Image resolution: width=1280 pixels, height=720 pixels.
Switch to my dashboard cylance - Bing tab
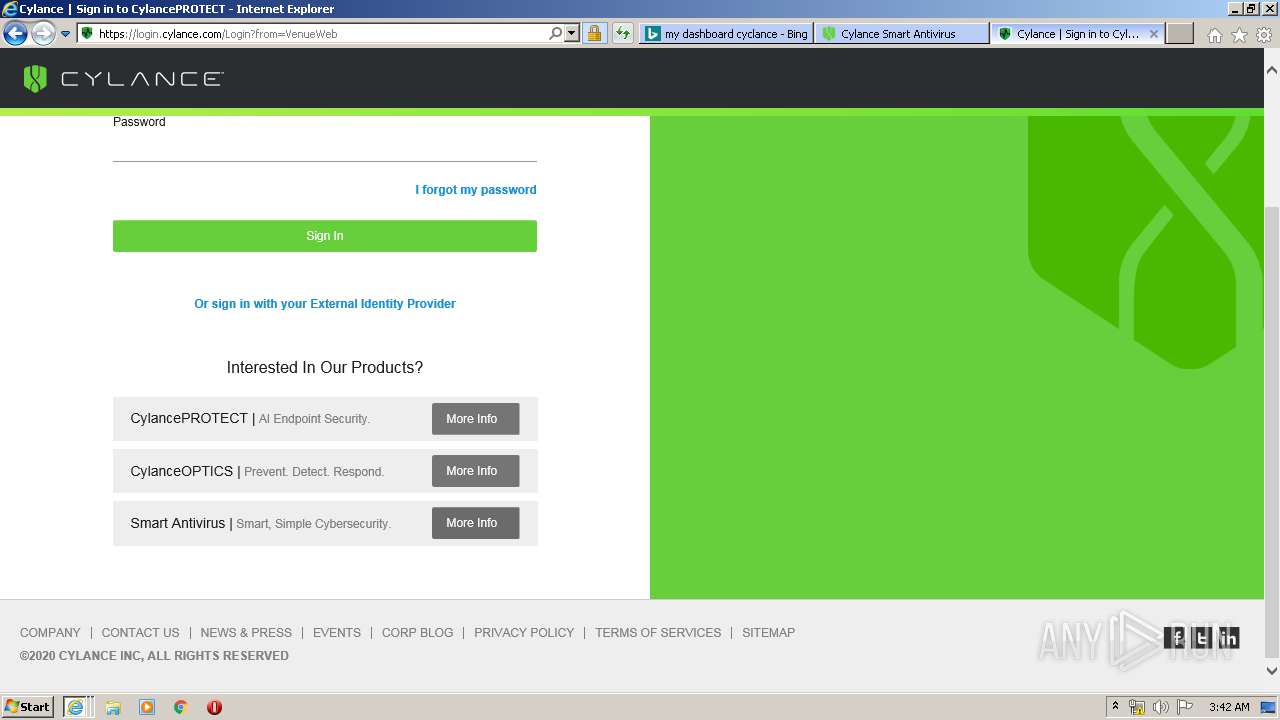[x=726, y=33]
